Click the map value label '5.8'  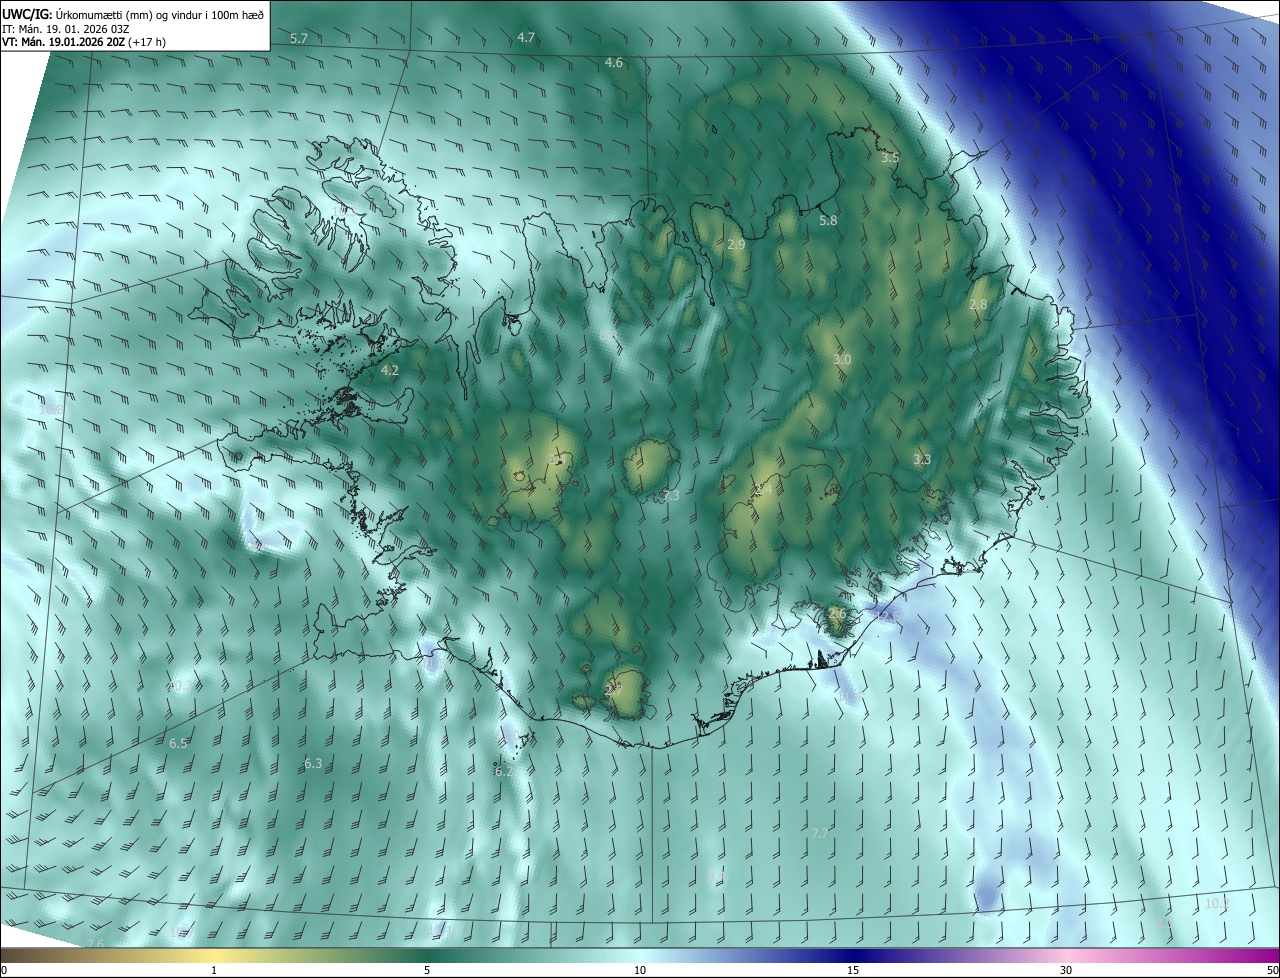click(828, 220)
